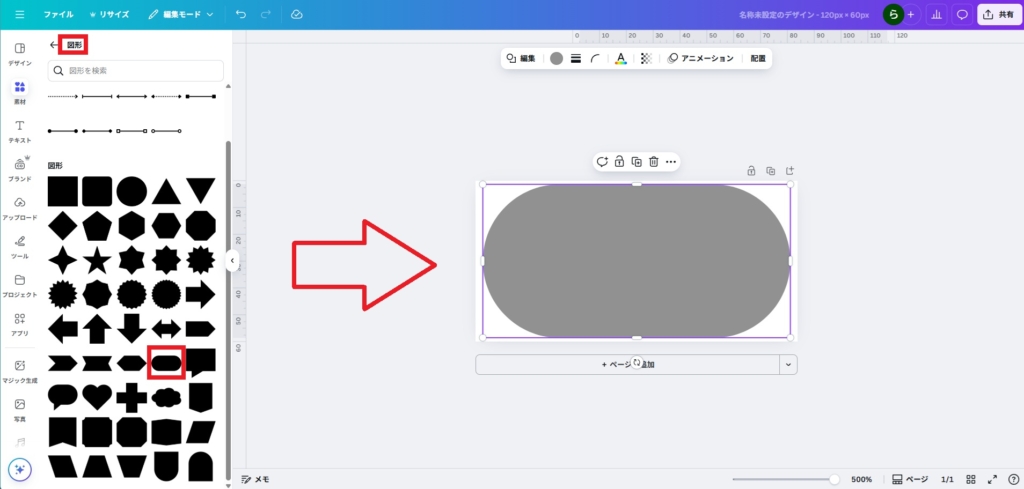The width and height of the screenshot is (1024, 489).
Task: Open the transparency checkerboard icon
Action: coord(645,59)
